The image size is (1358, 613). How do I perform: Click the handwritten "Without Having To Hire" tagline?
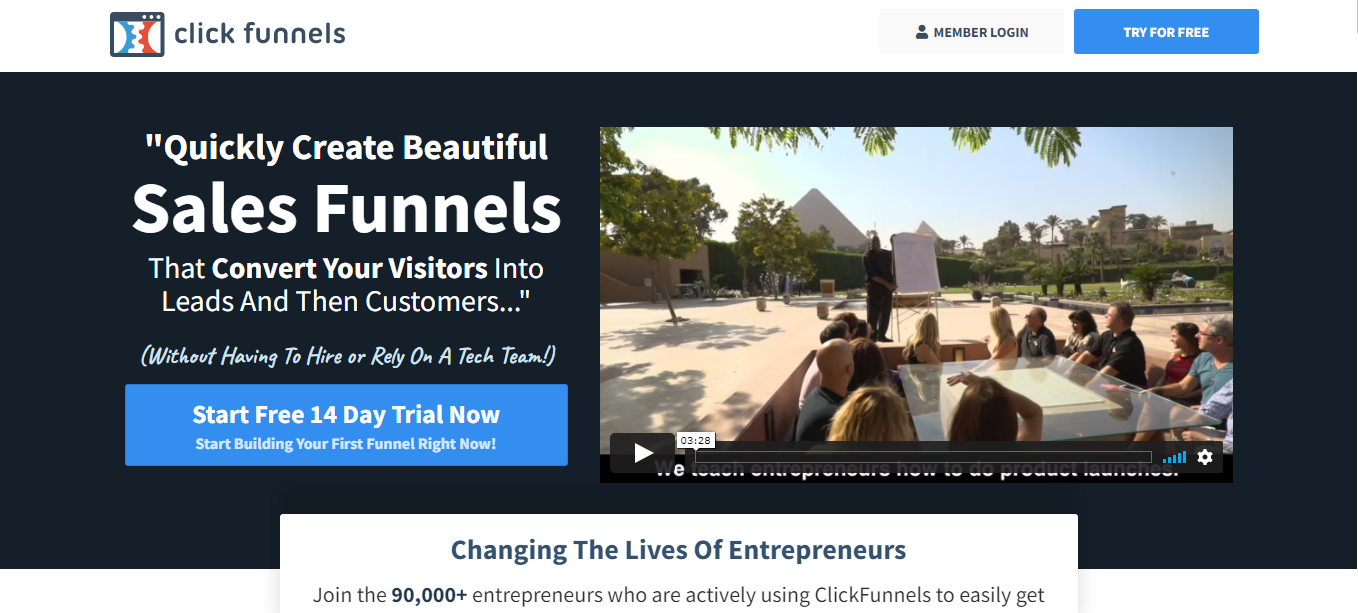(x=348, y=356)
